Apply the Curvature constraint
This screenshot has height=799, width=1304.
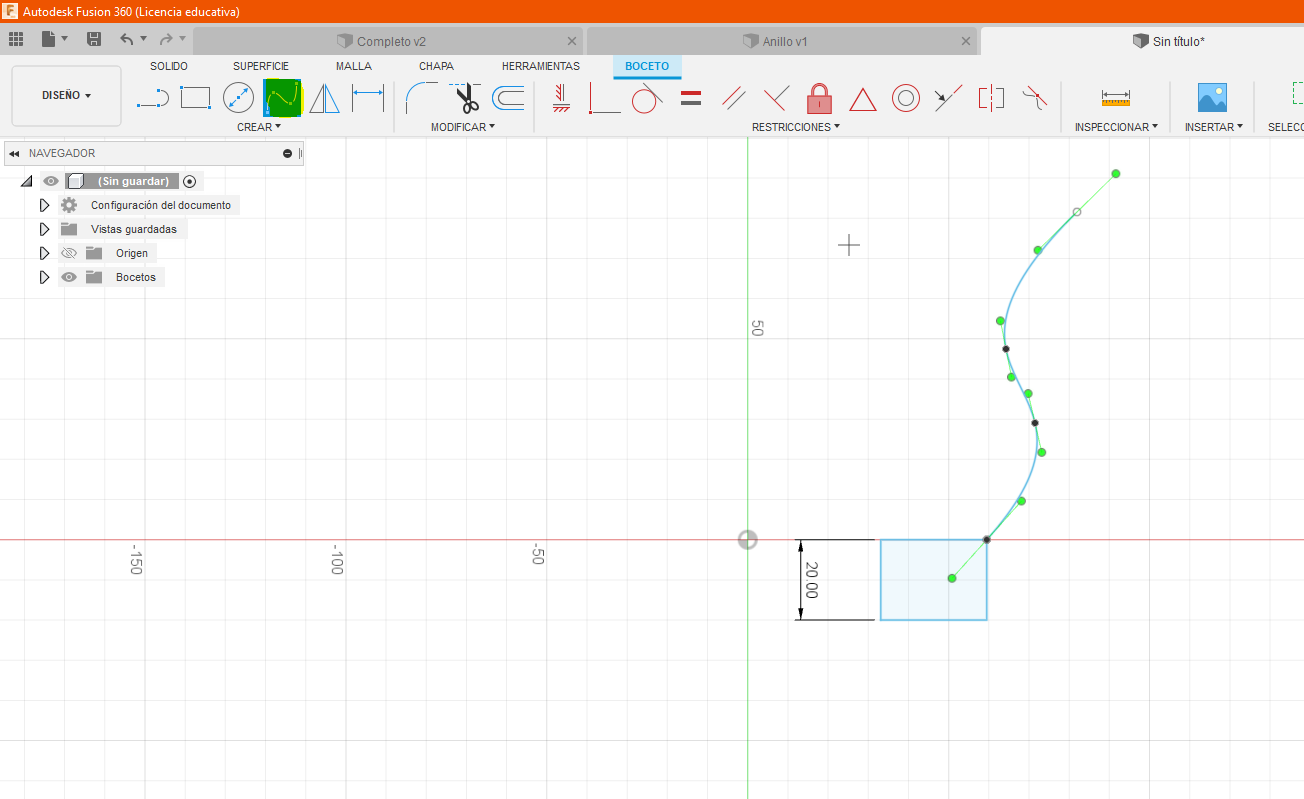point(1034,98)
